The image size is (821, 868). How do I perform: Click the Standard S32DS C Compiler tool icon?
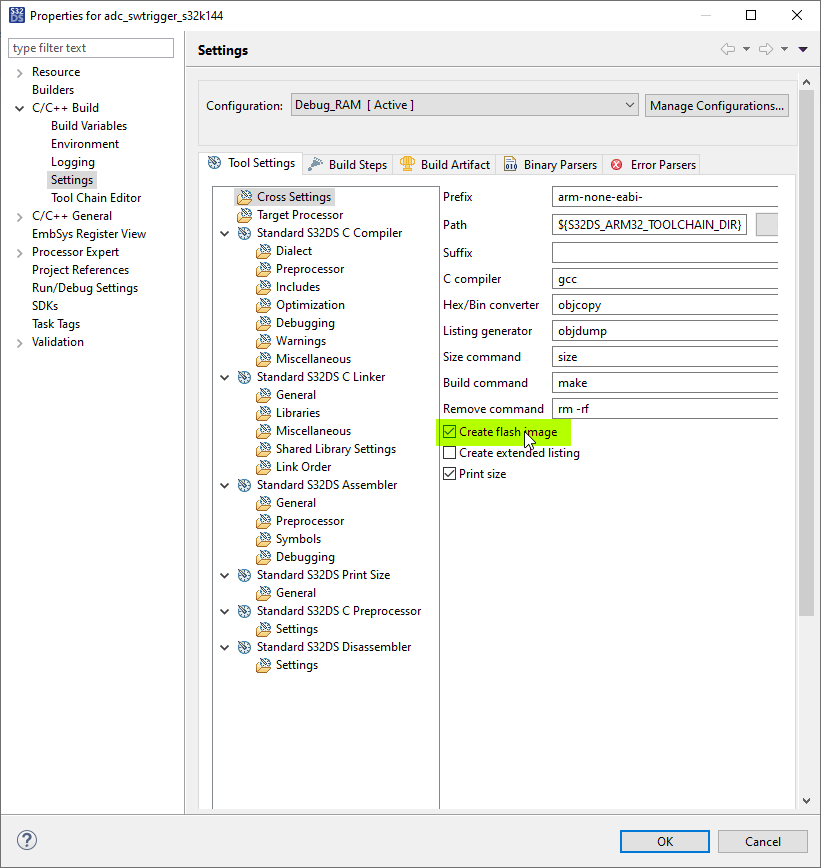[244, 233]
